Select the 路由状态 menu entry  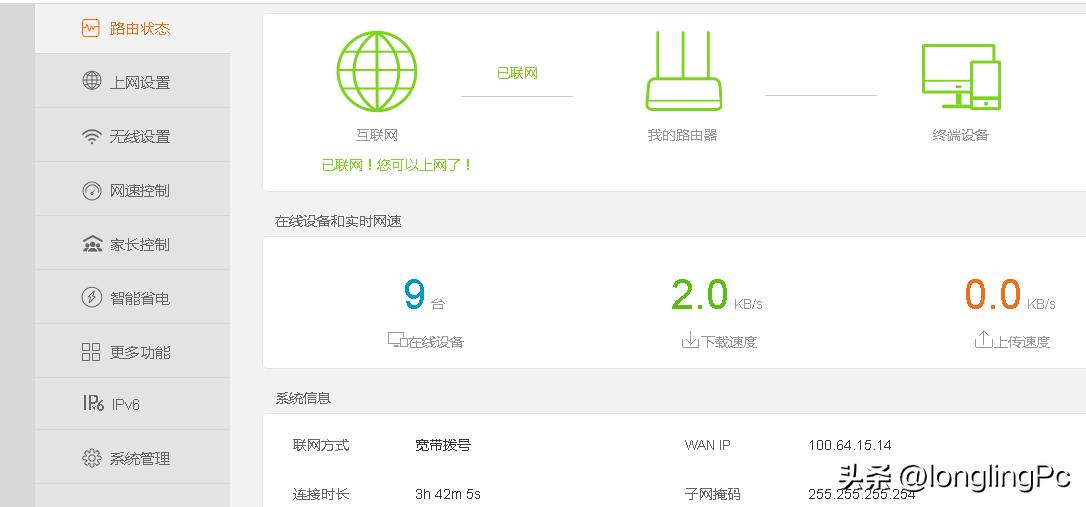[x=140, y=29]
